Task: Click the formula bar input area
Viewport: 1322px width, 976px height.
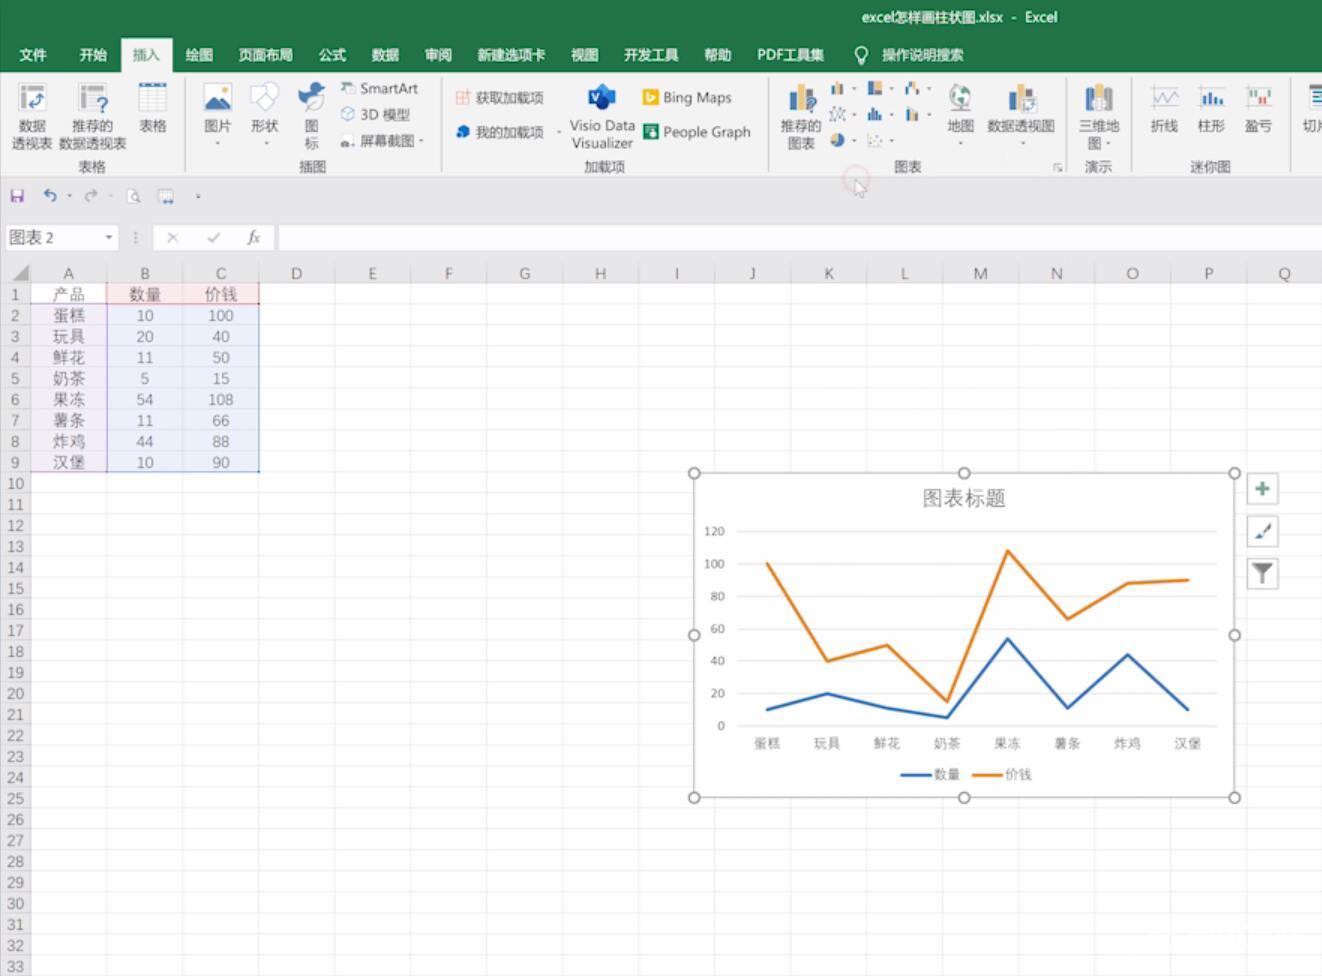Action: tap(800, 238)
